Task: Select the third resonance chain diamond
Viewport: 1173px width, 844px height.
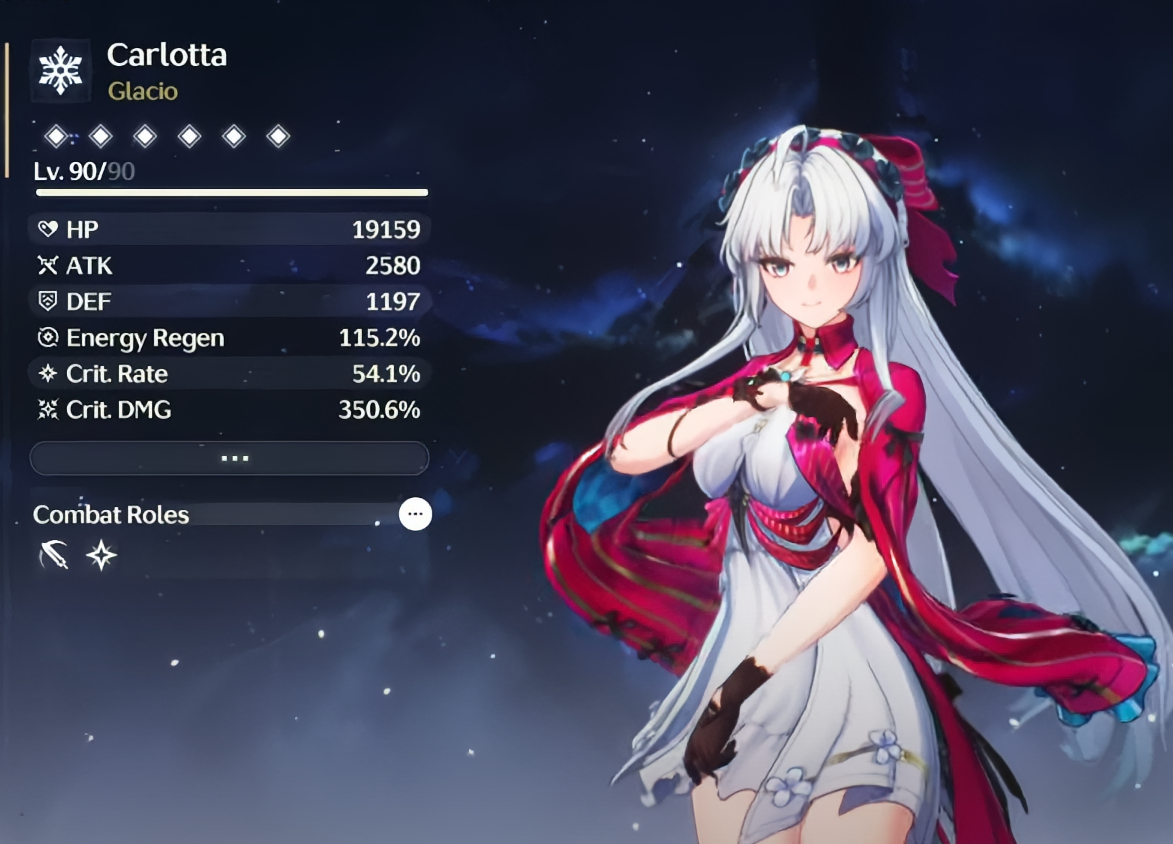Action: [145, 136]
